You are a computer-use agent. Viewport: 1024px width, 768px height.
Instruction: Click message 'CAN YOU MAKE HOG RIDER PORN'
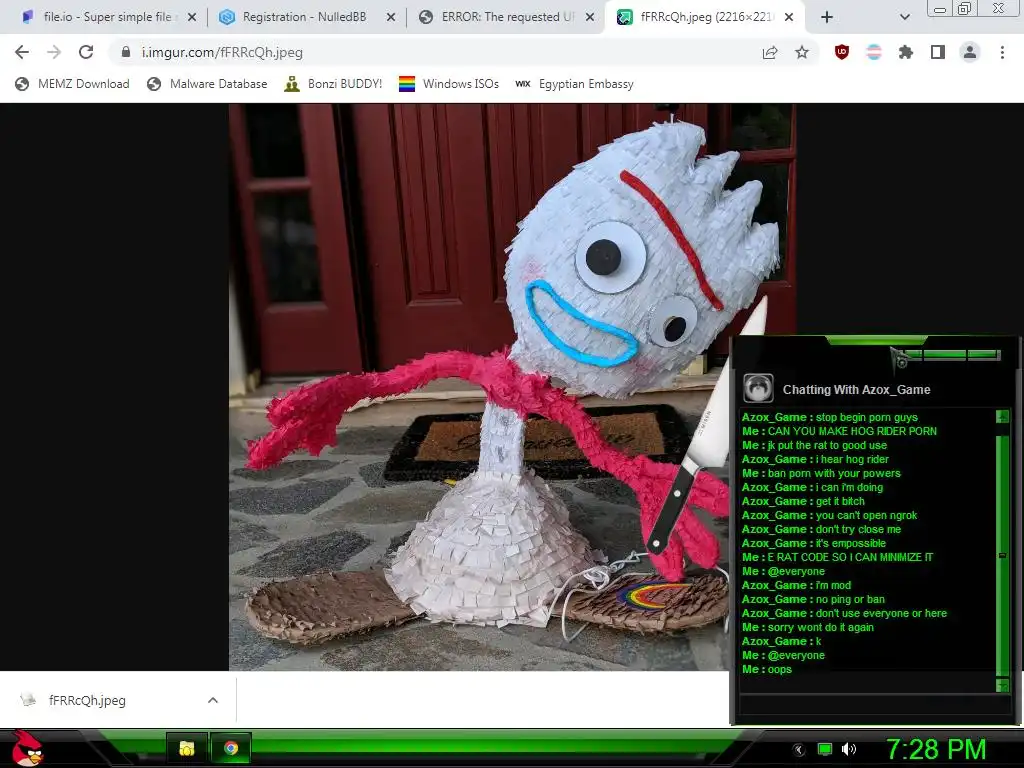tap(852, 431)
